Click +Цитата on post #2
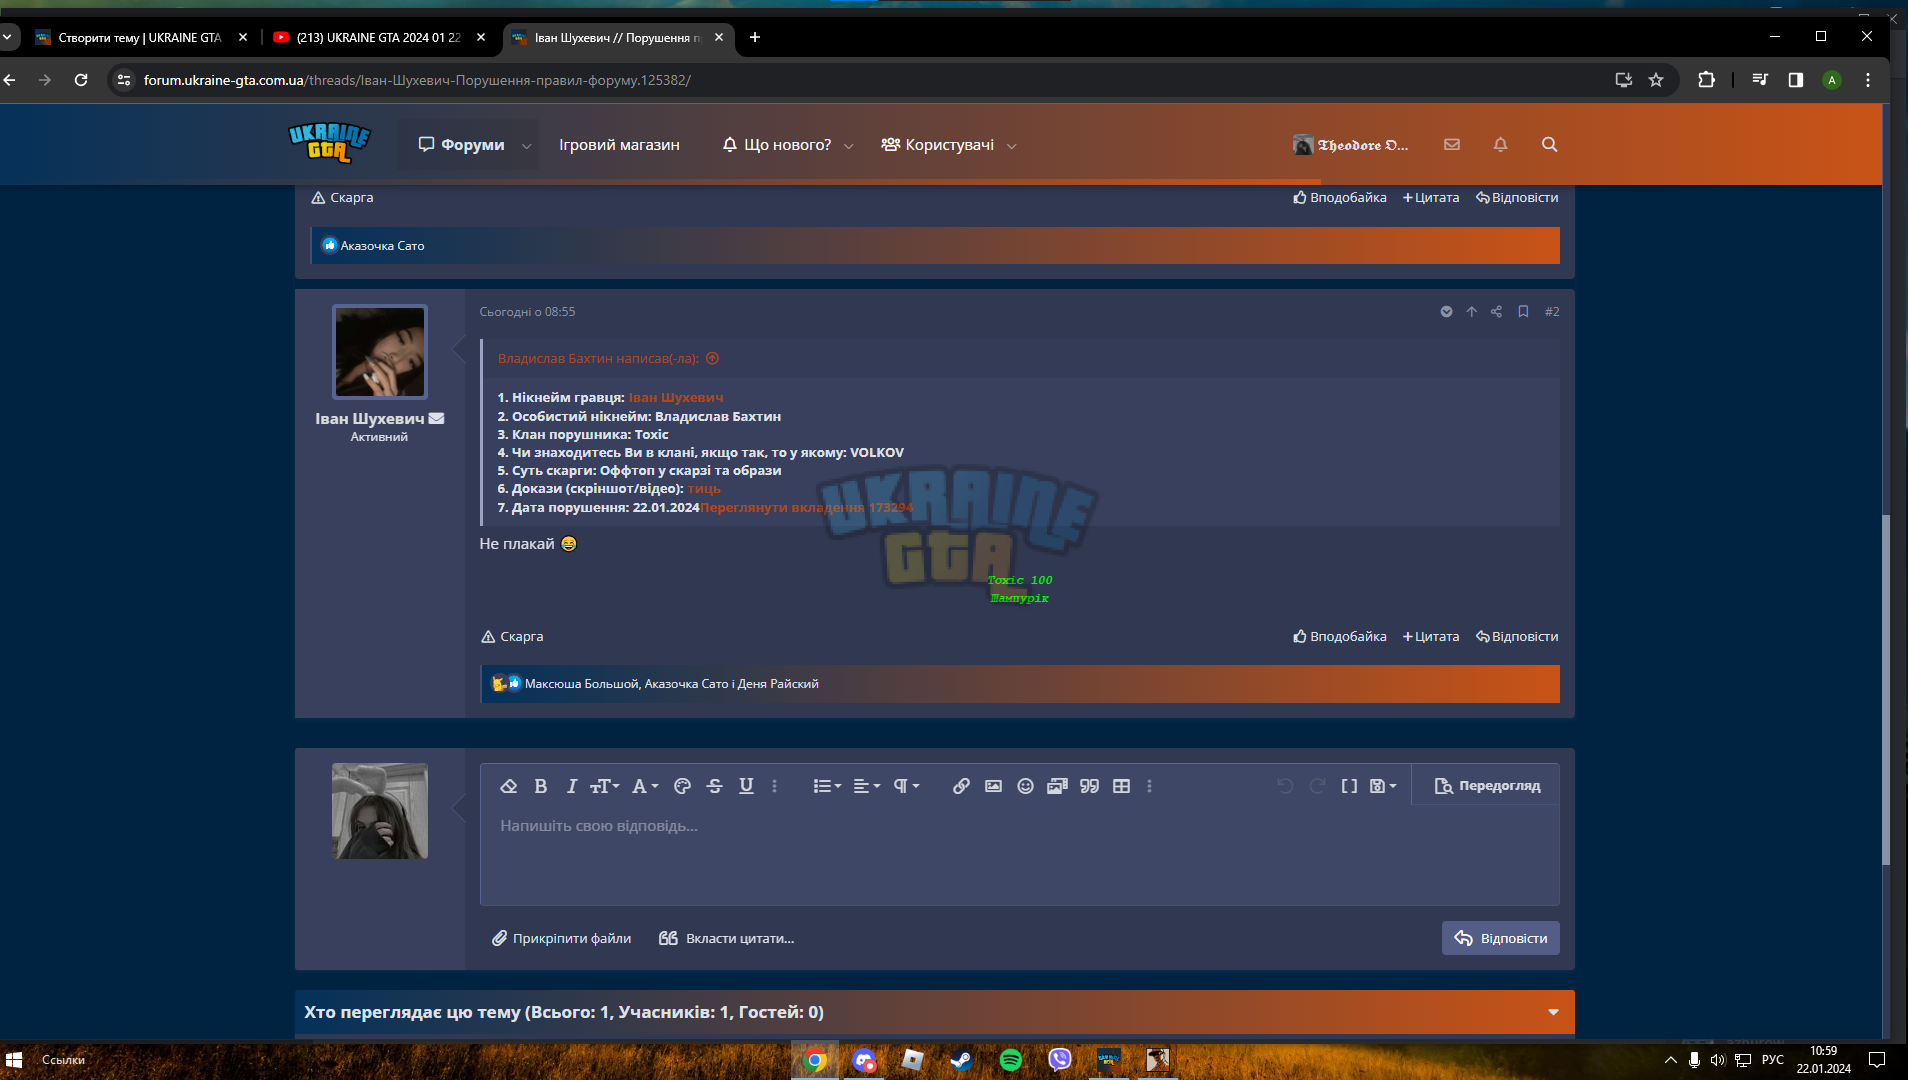Screen dimensions: 1908x1080 point(1431,637)
